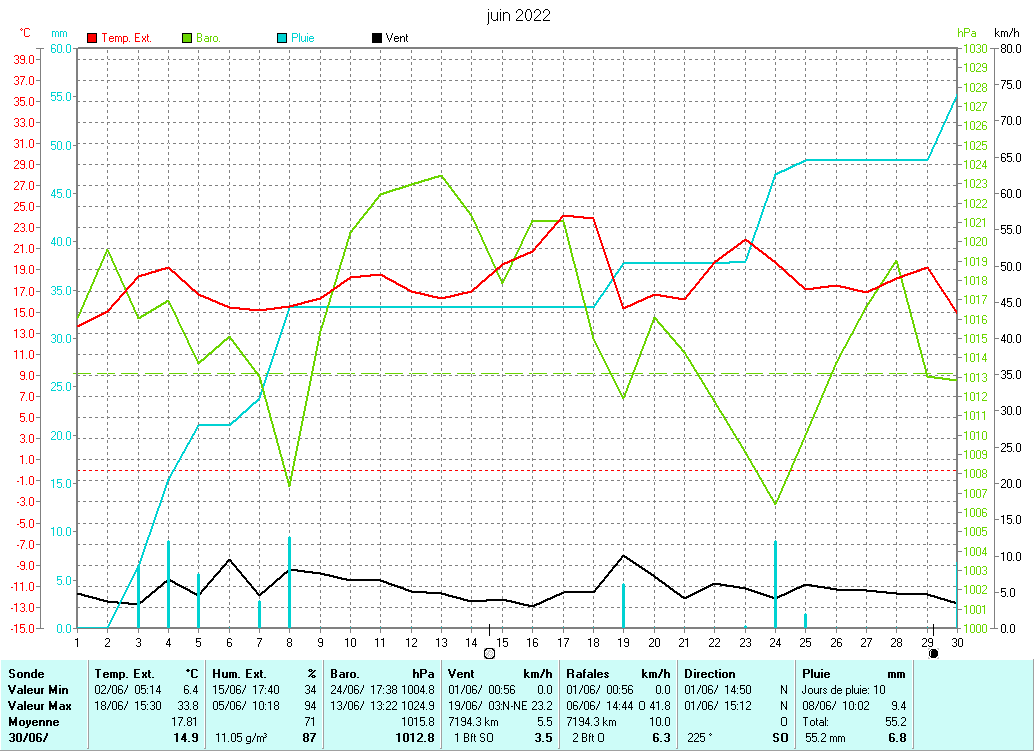This screenshot has width=1034, height=751.
Task: Click the Valeur Max row label
Action: (39, 706)
